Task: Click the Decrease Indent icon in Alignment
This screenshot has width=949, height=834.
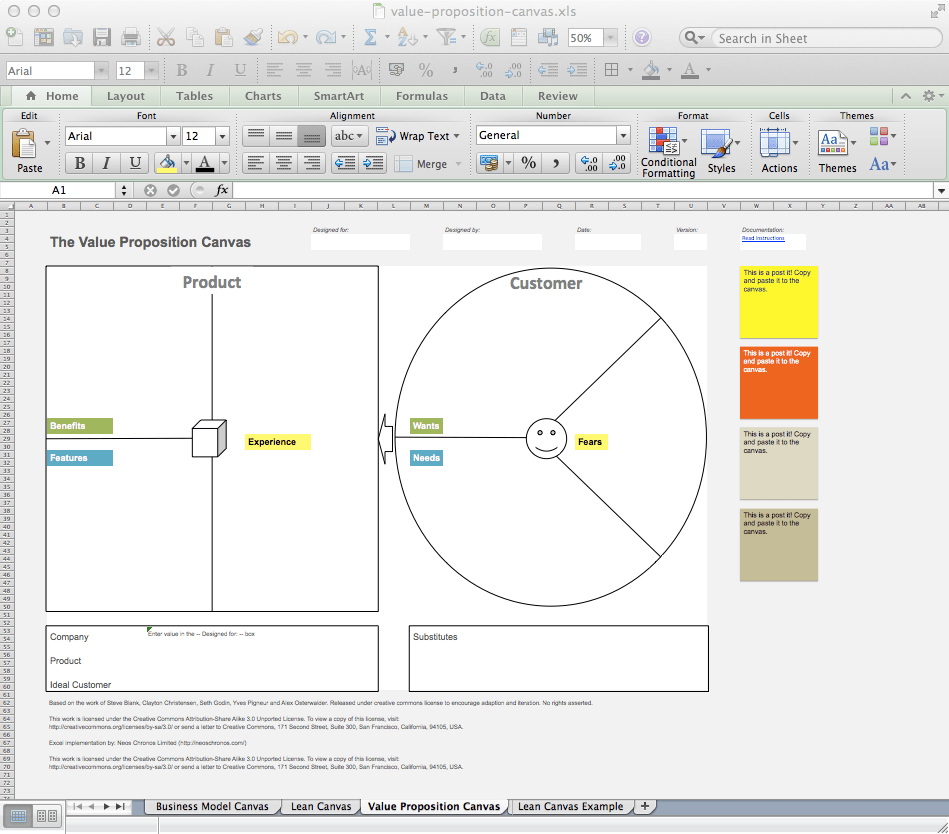Action: pos(345,163)
